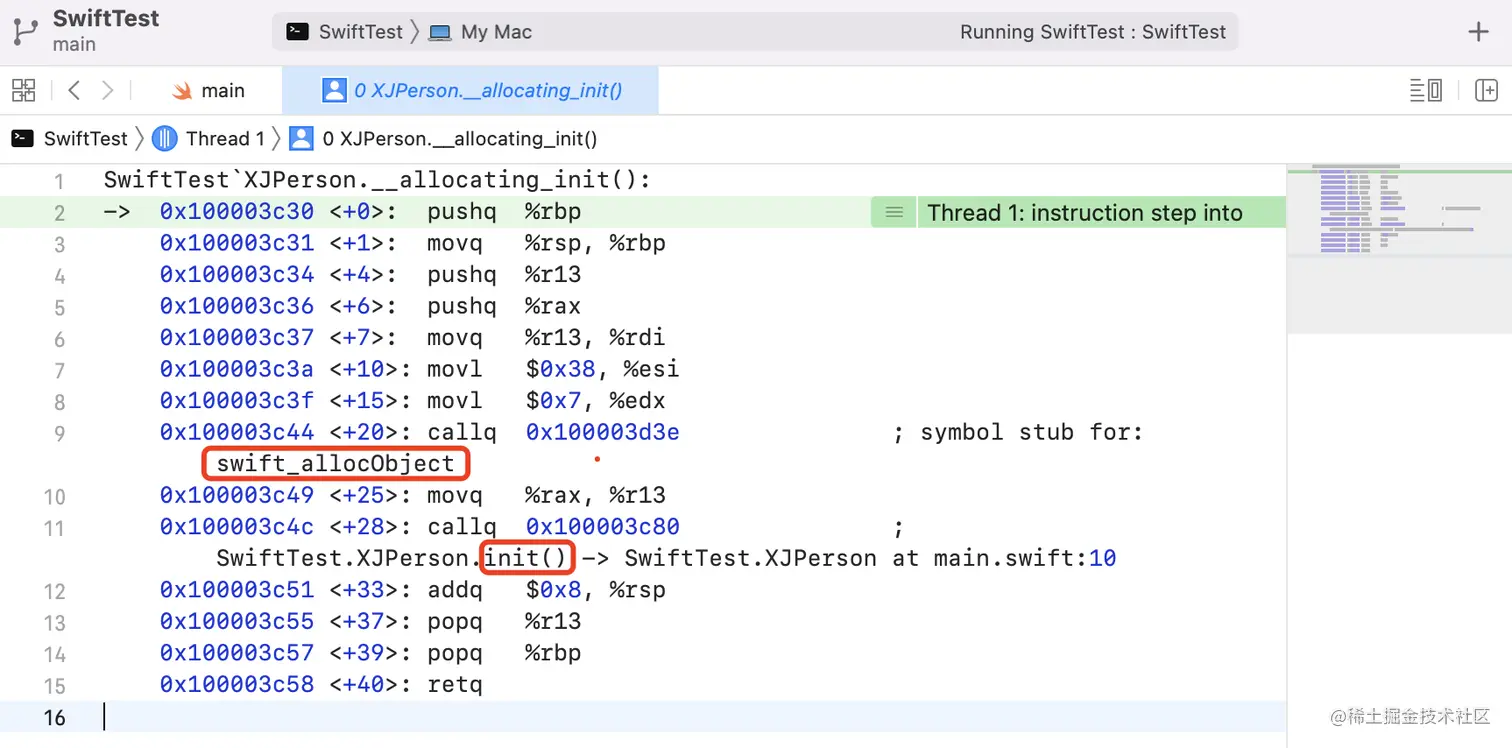Click the main branch label
The height and width of the screenshot is (748, 1512).
[74, 45]
